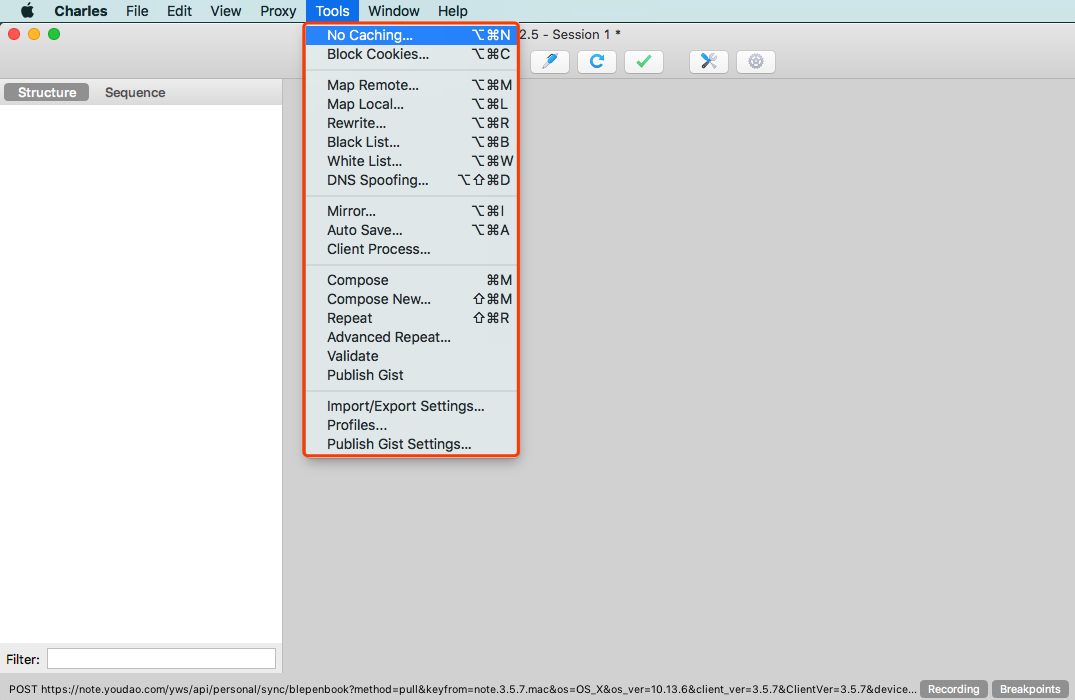Click the green checkmark validate icon
This screenshot has width=1075, height=700.
[x=644, y=62]
